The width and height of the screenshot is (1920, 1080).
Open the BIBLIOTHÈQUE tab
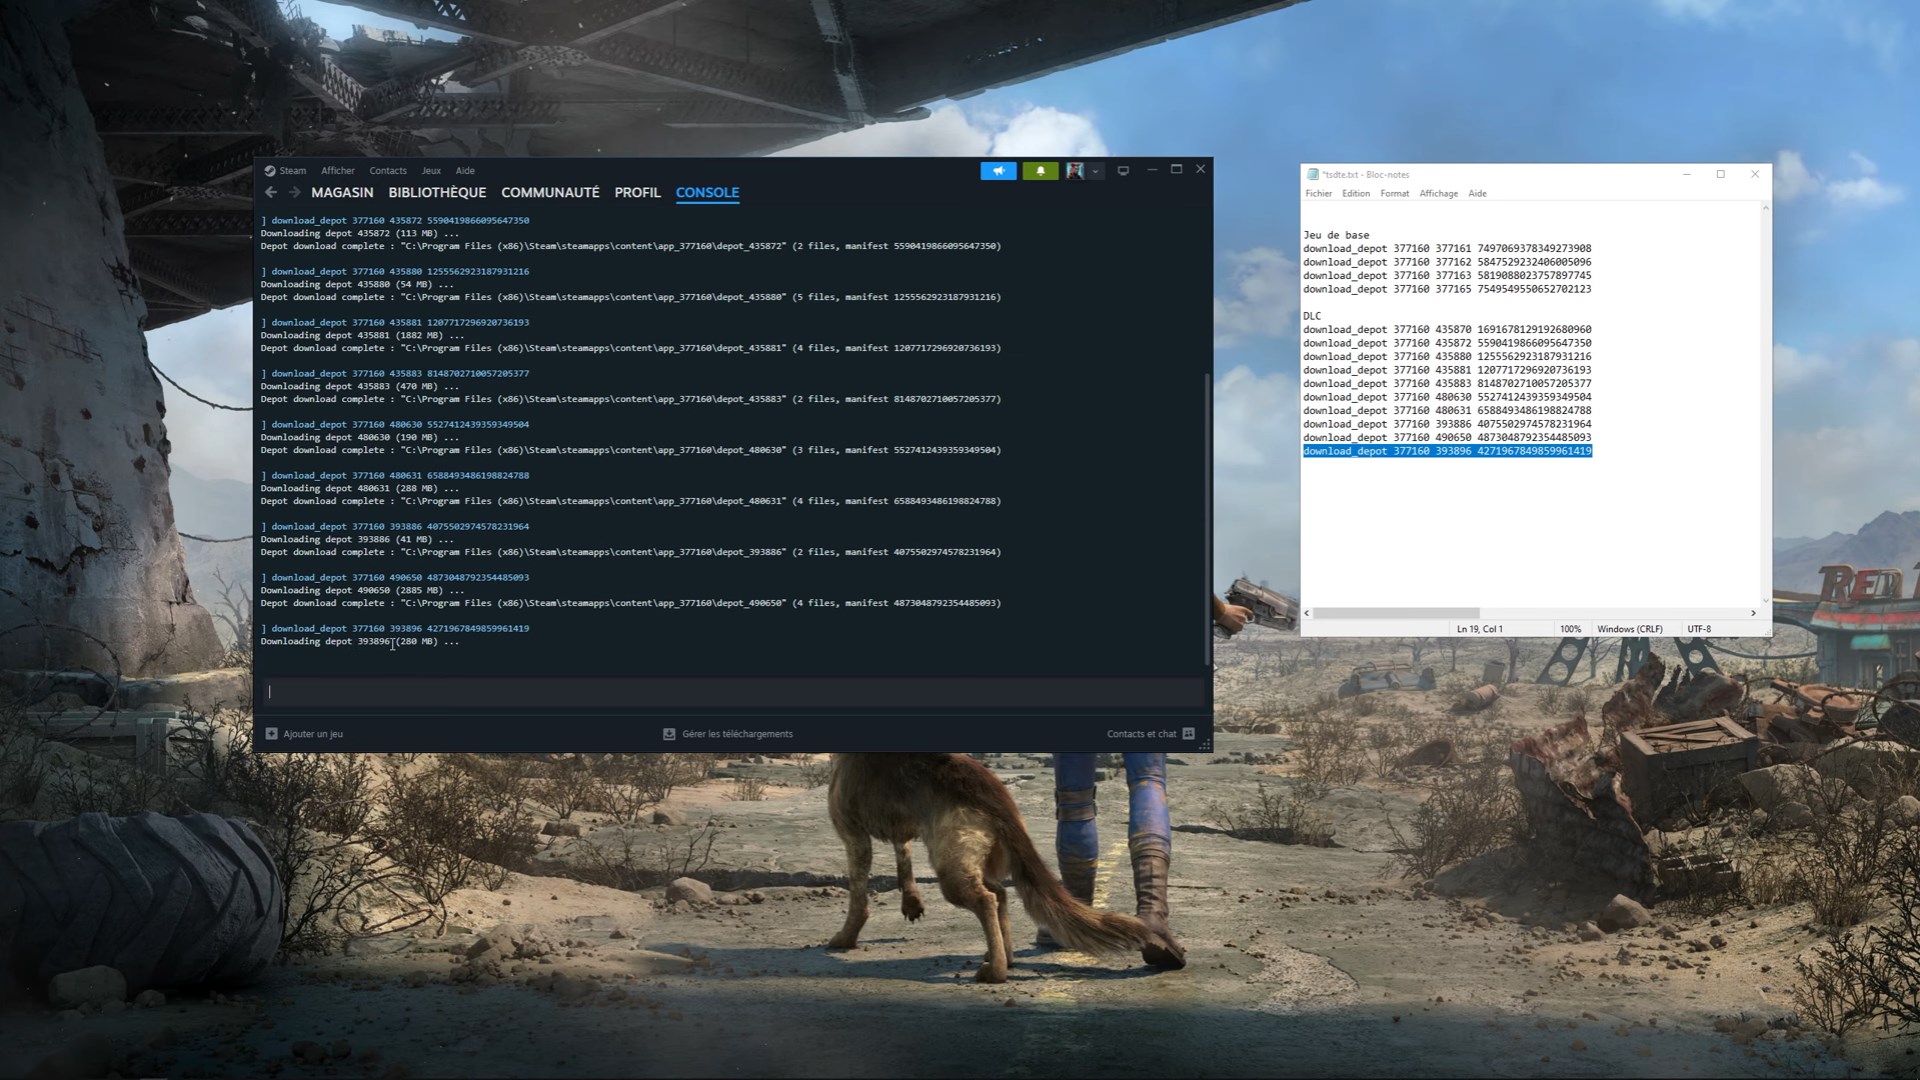438,192
